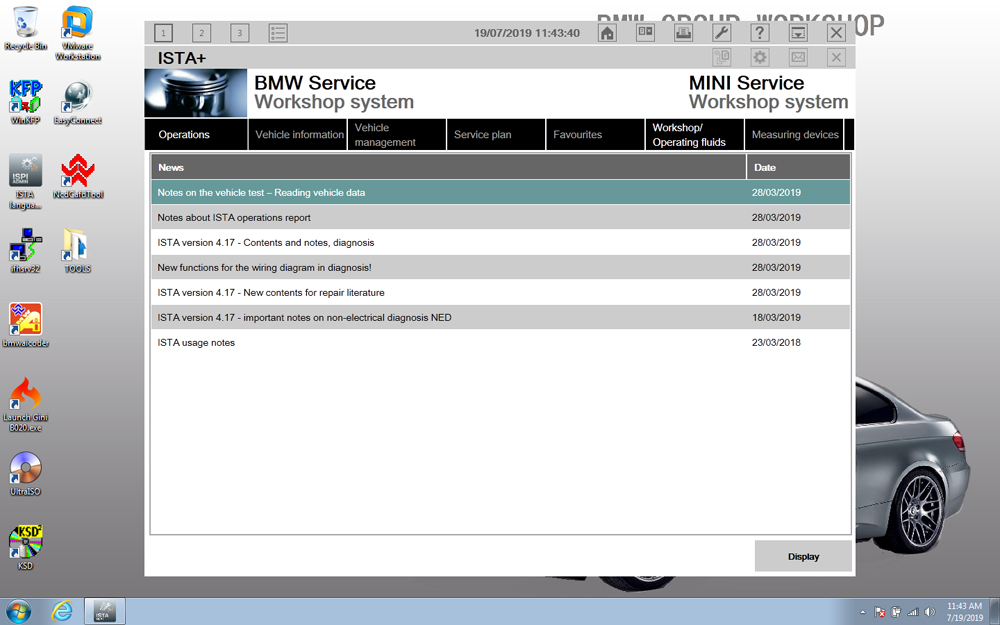Click the power plug tray icon
Screen dimensions: 1000x625
896,612
